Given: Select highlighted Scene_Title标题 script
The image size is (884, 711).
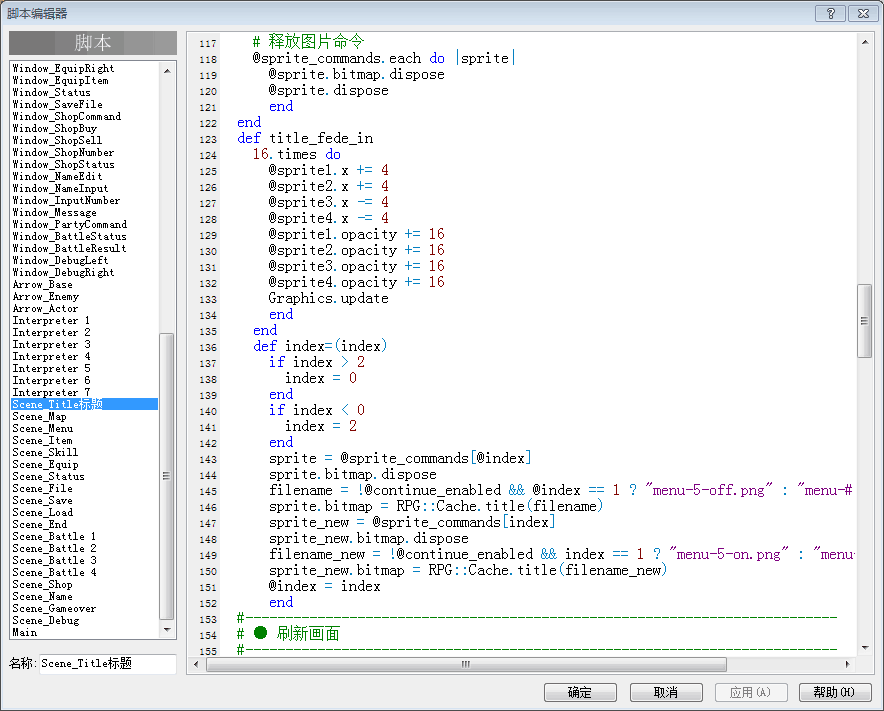Looking at the screenshot, I should [x=85, y=404].
